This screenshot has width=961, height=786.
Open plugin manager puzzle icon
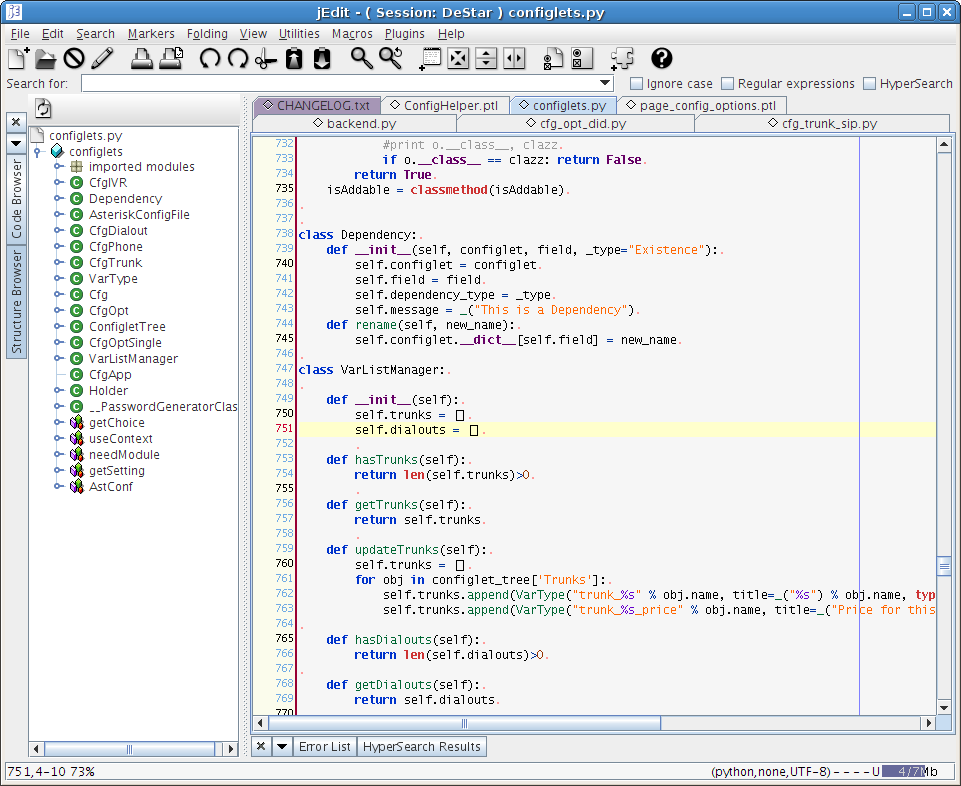(x=622, y=59)
